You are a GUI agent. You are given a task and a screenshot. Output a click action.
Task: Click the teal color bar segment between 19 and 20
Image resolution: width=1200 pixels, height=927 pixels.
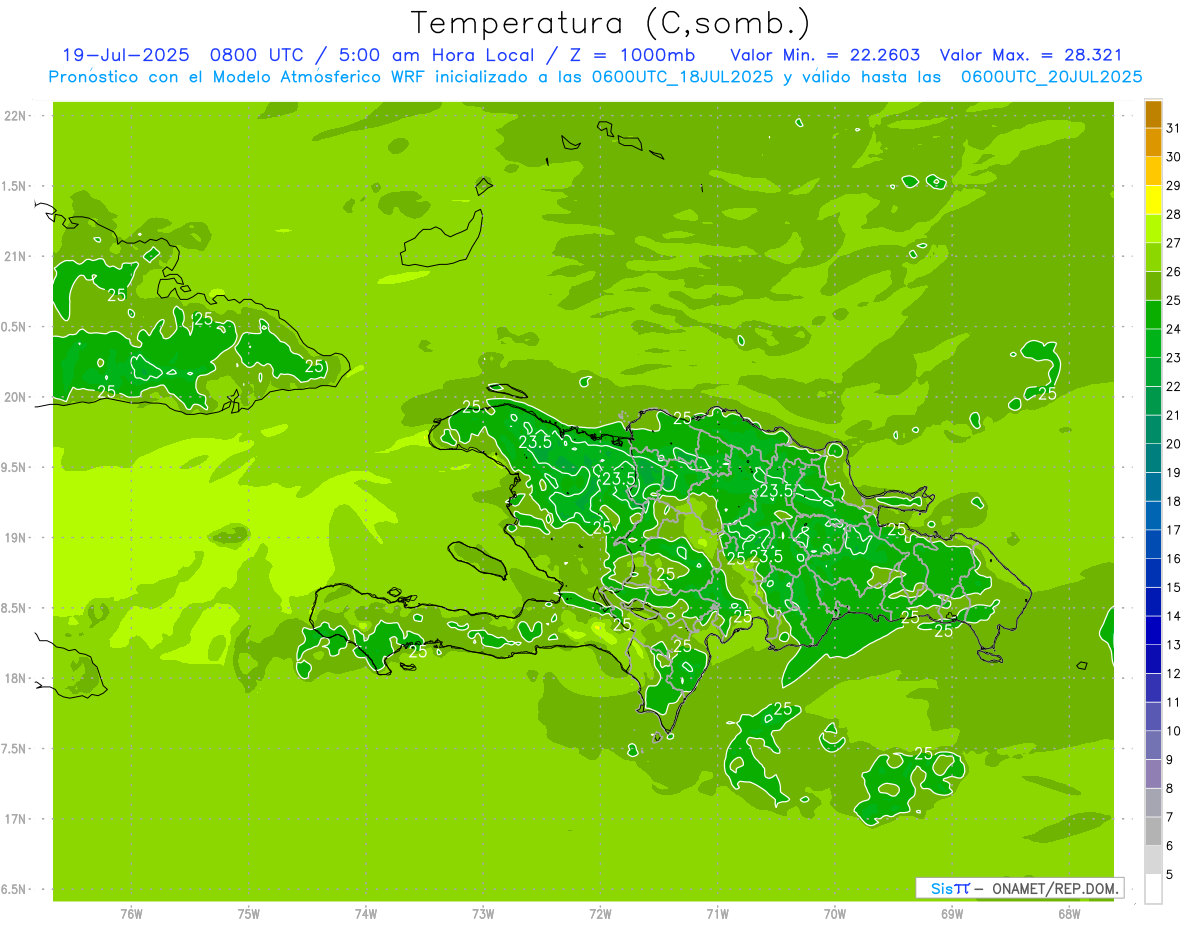[1153, 458]
